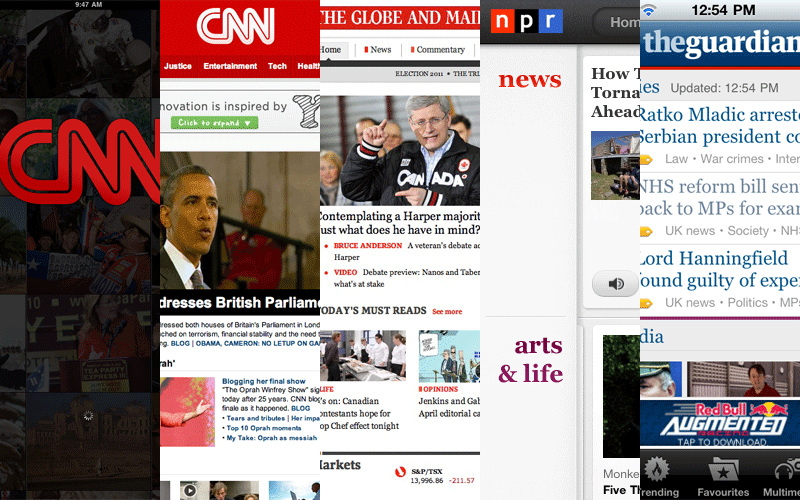Select the Health tab in CNN

(308, 66)
